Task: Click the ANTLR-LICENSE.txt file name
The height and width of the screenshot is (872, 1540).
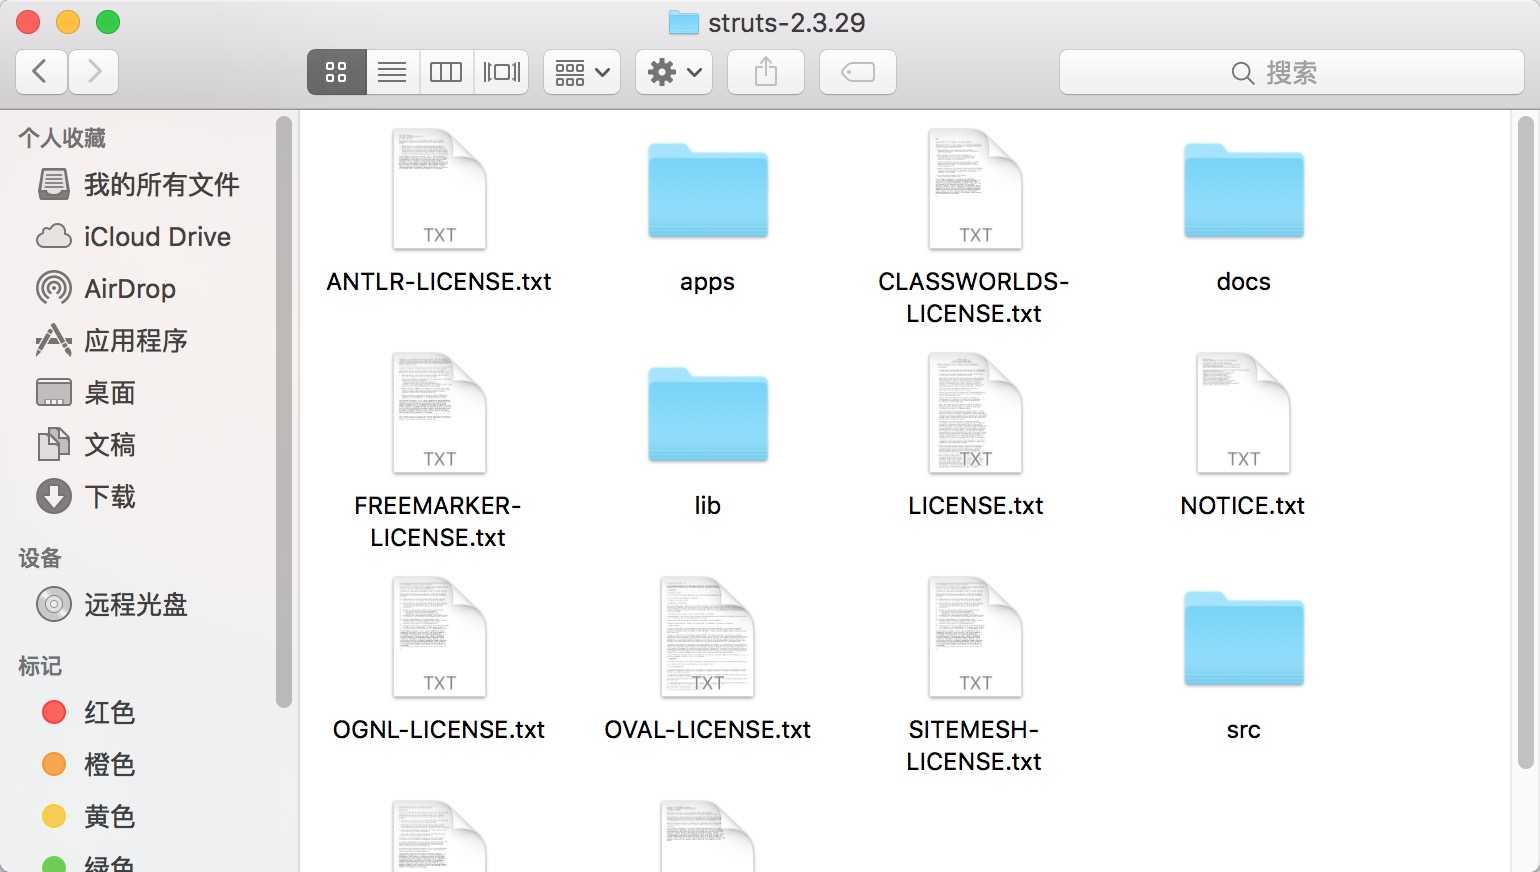Action: point(439,282)
